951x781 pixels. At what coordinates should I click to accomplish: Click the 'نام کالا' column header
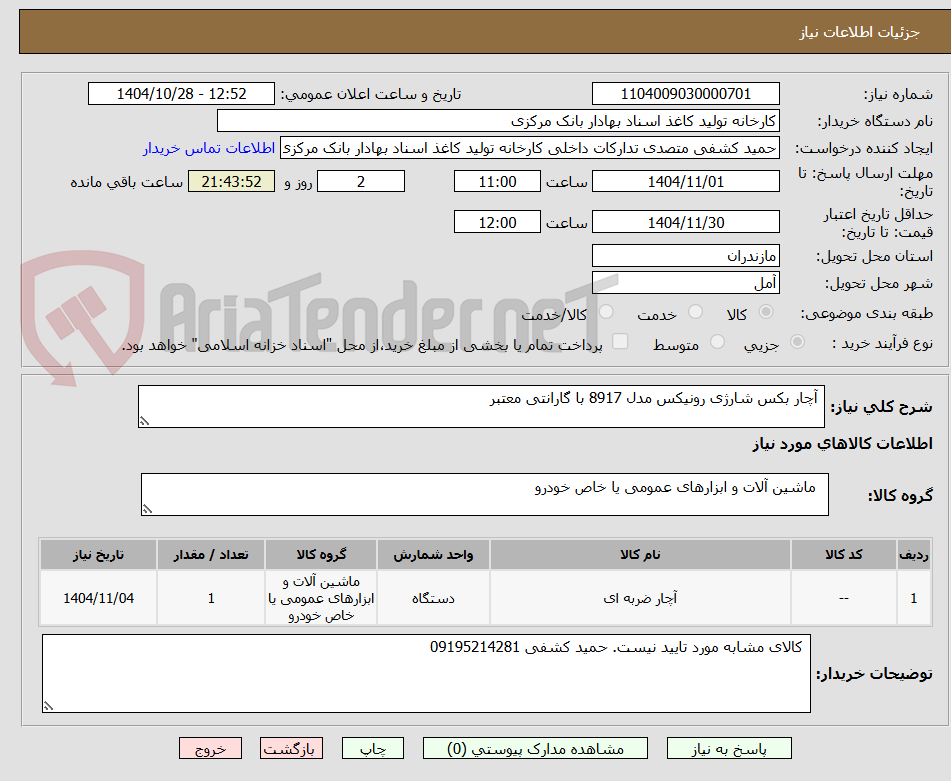640,554
